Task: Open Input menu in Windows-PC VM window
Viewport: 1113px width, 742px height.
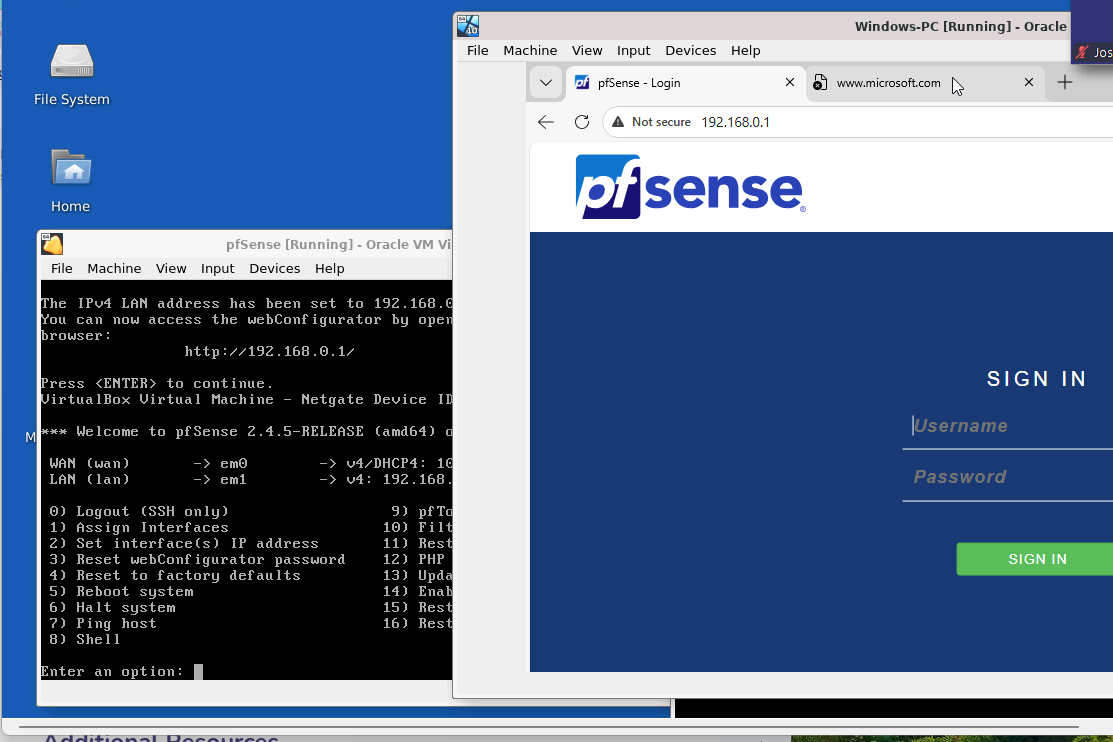Action: [633, 50]
